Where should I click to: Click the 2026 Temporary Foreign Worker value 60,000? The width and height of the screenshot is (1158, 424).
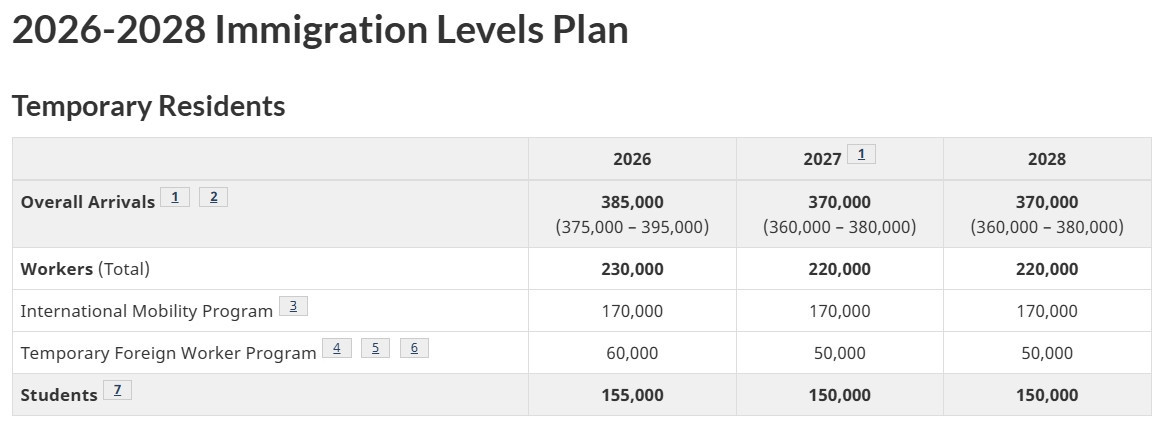[632, 353]
